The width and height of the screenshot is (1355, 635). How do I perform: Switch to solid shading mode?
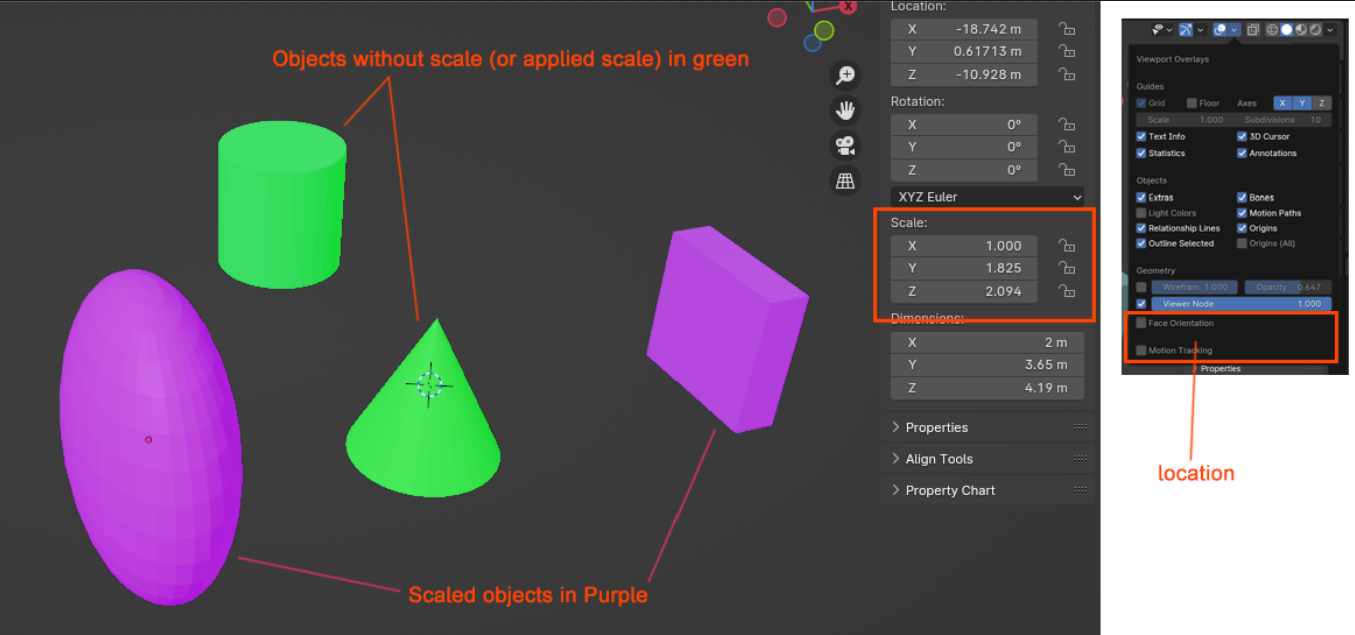coord(1286,30)
